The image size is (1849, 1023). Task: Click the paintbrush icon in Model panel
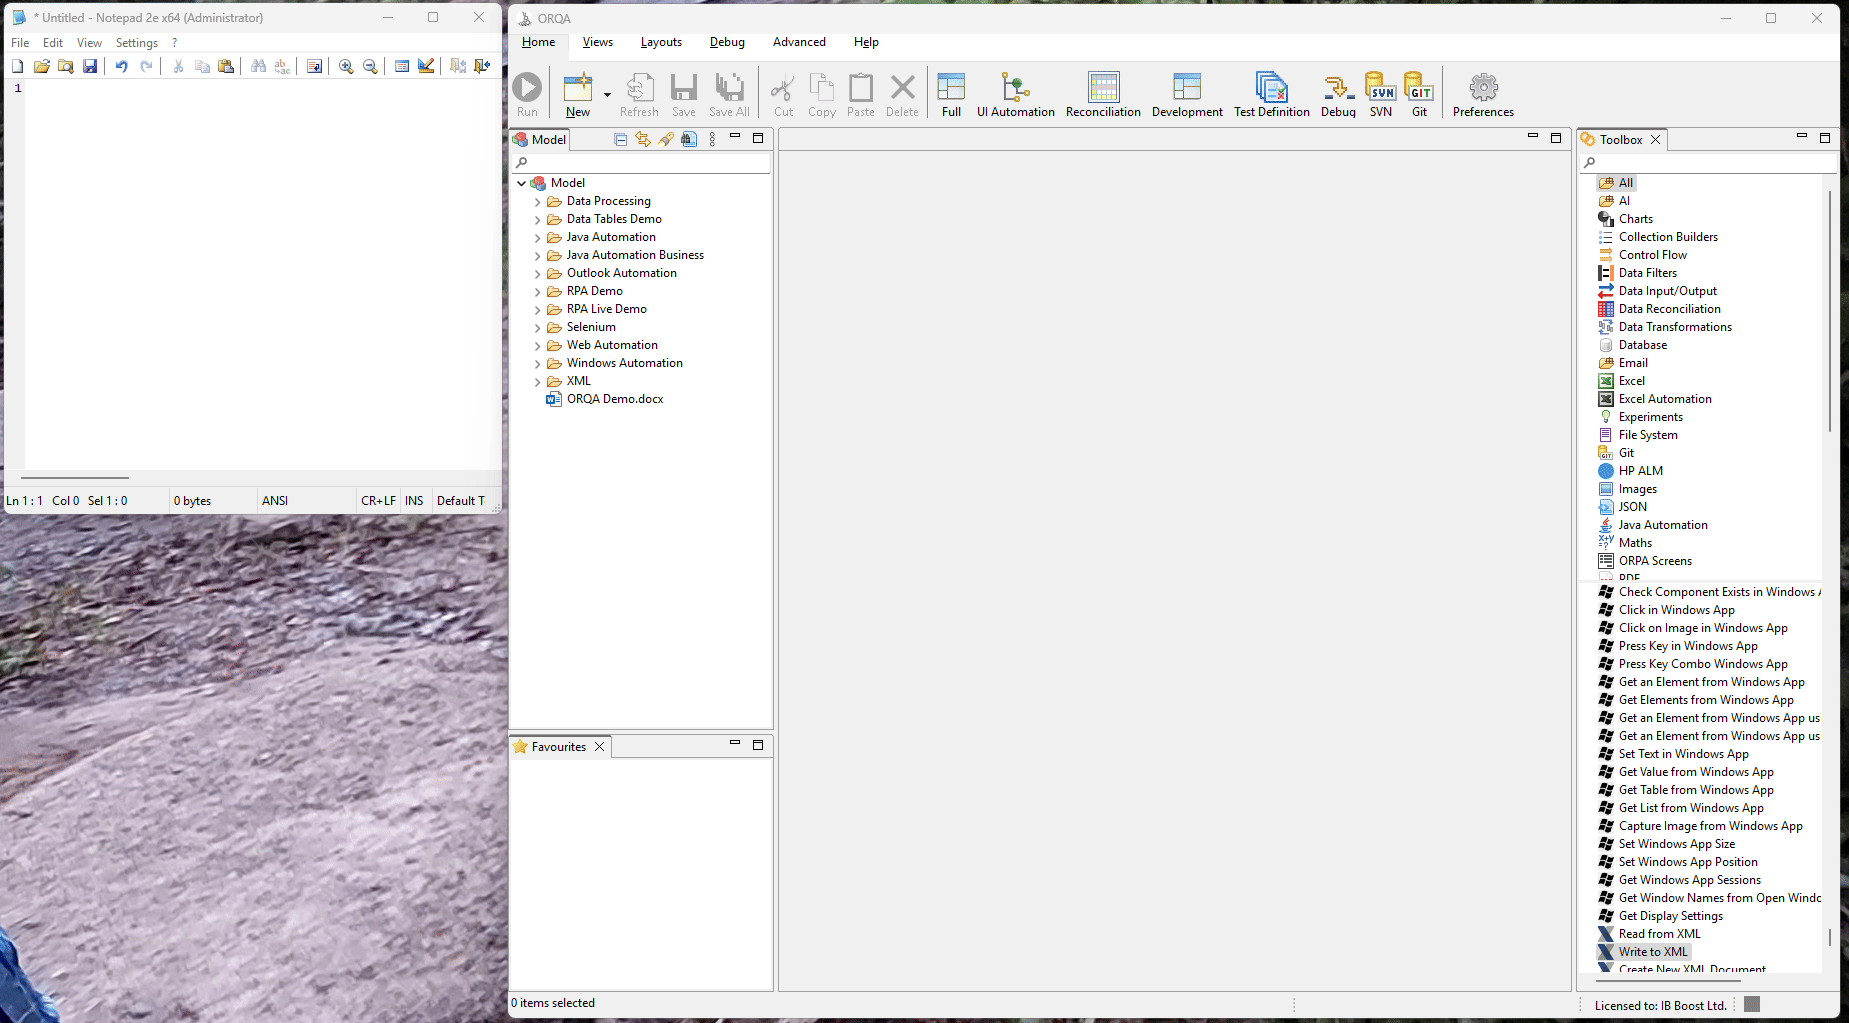point(666,140)
